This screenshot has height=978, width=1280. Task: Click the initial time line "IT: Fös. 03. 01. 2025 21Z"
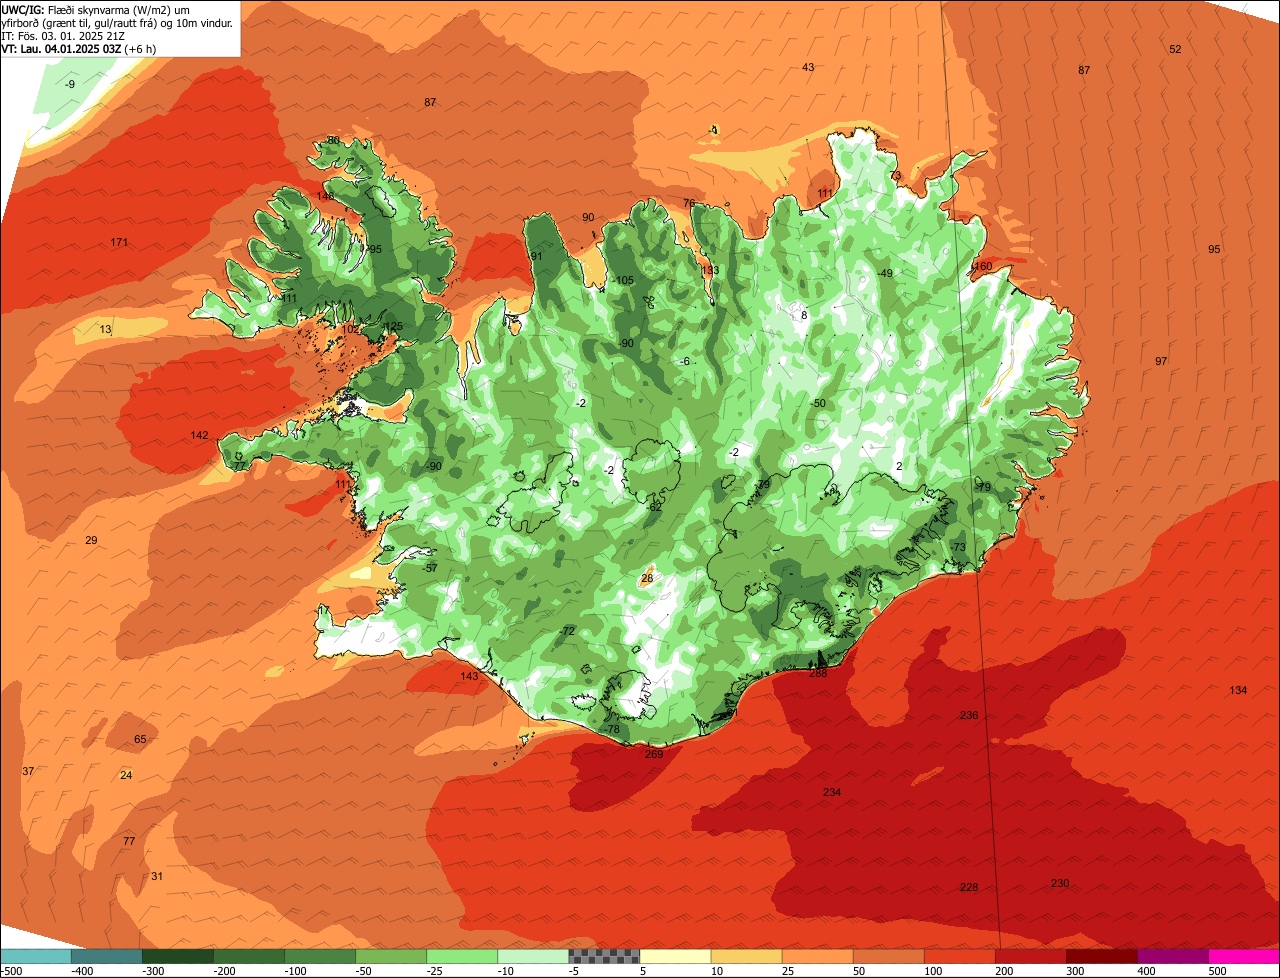click(64, 35)
